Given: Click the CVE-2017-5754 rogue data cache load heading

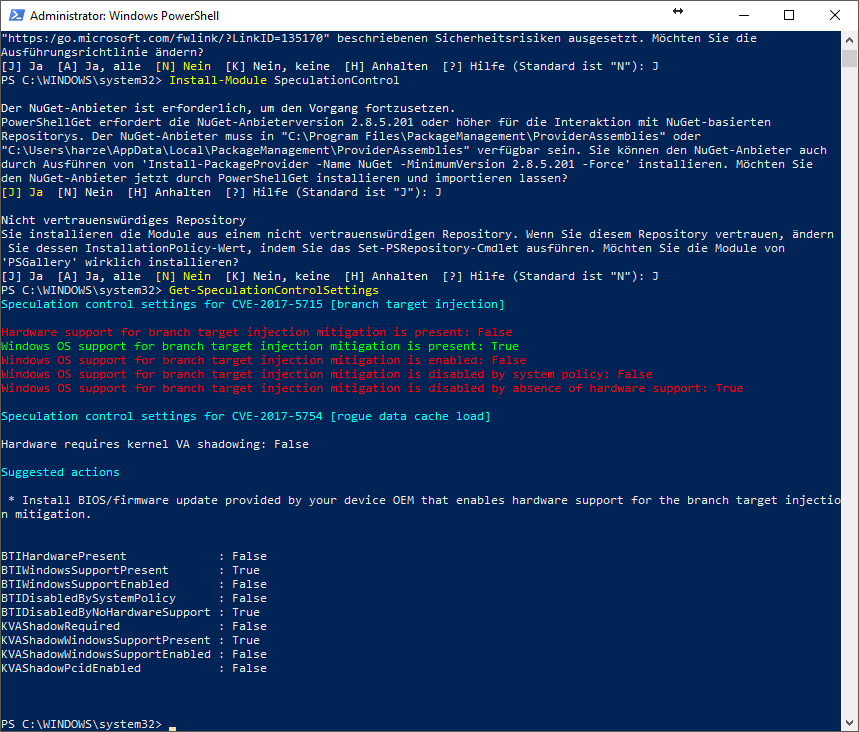Looking at the screenshot, I should pyautogui.click(x=245, y=416).
